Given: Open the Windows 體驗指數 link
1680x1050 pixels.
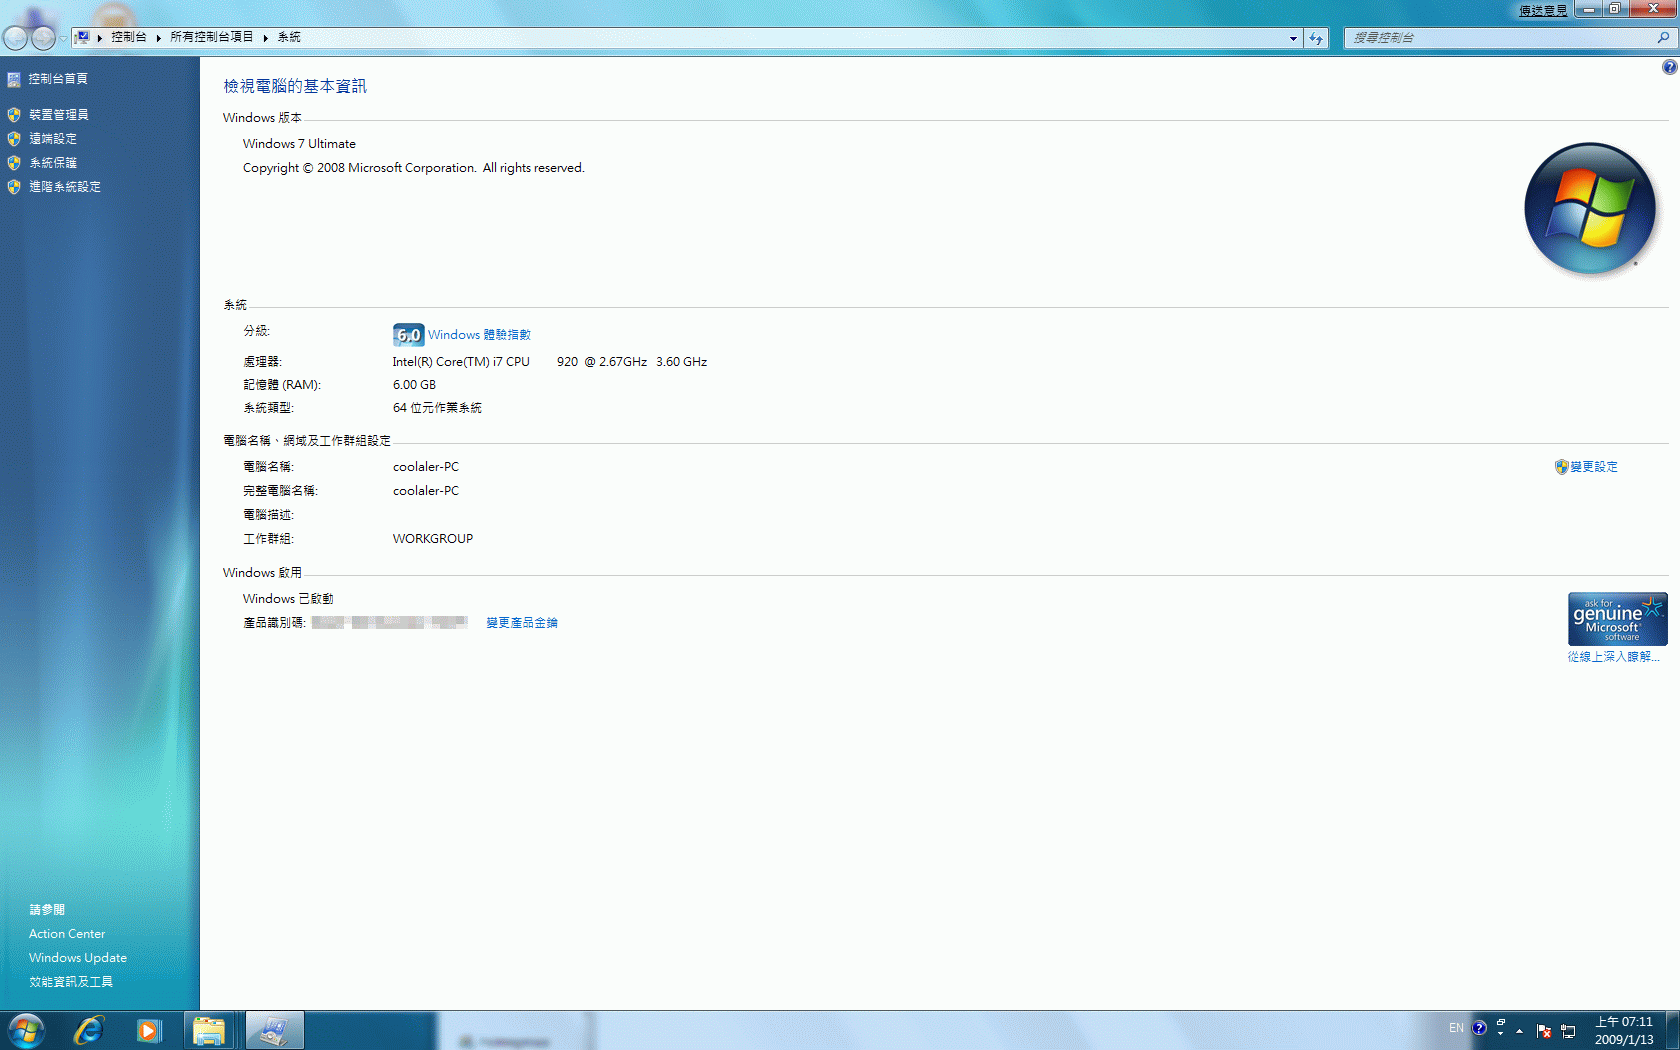Looking at the screenshot, I should pyautogui.click(x=479, y=335).
